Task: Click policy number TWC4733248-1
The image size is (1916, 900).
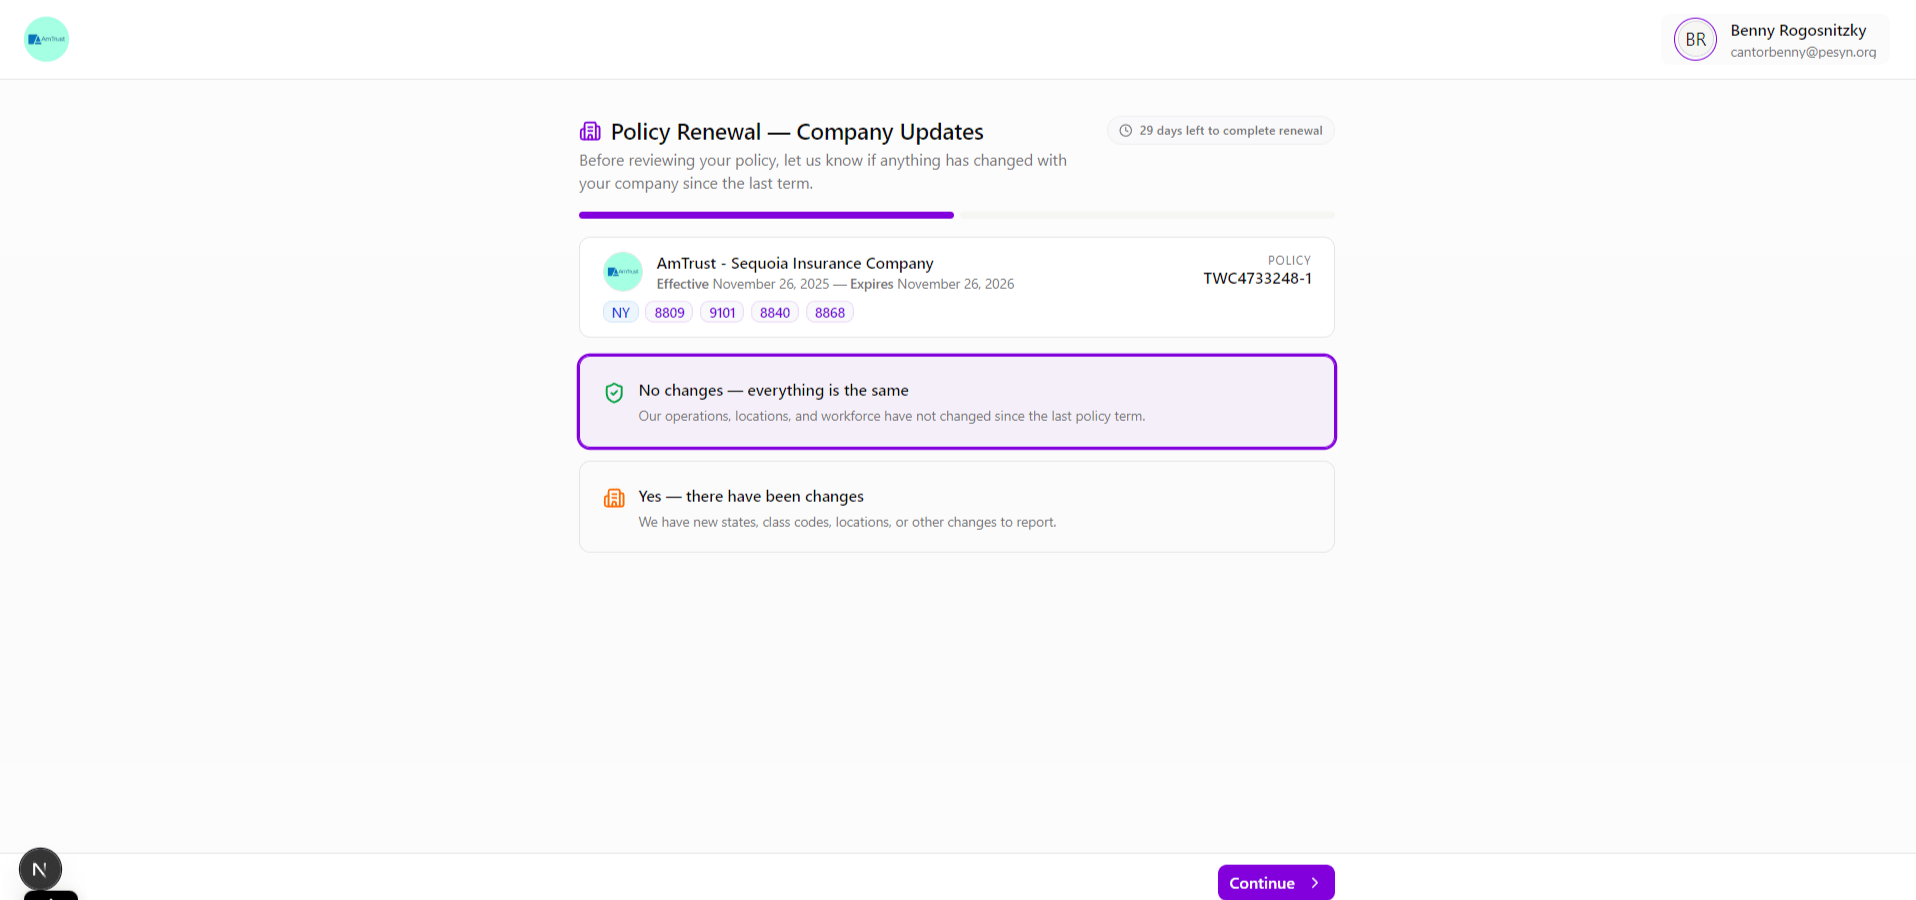Action: 1257,278
